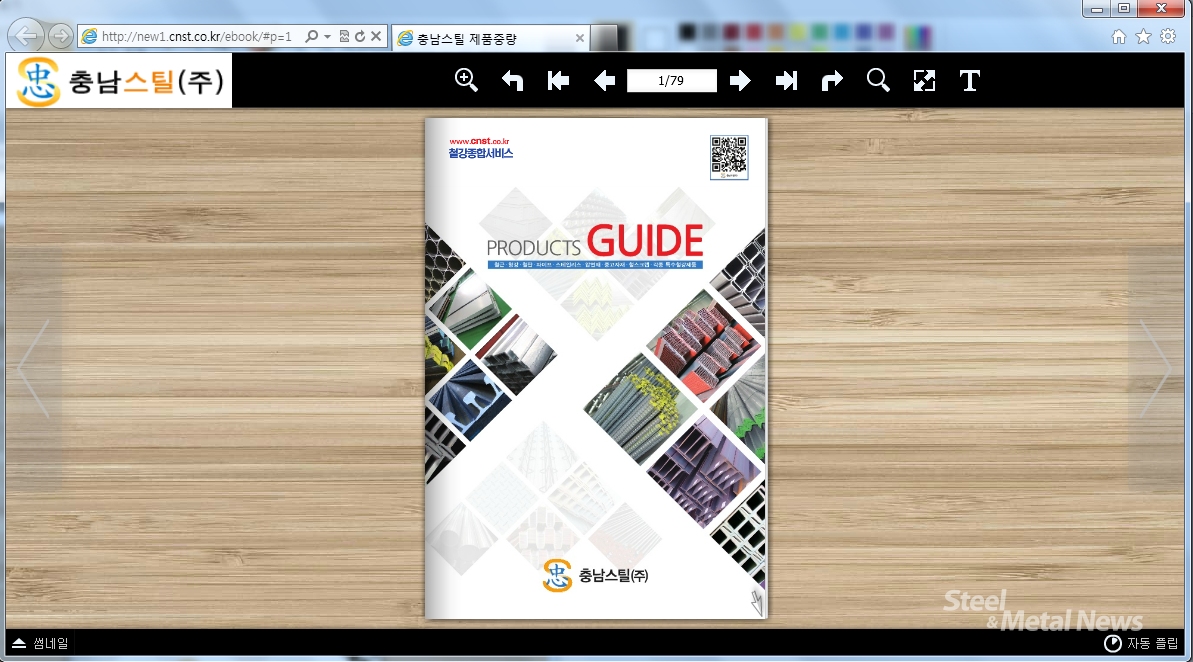Toggle 자동 플립 auto flip
This screenshot has height=662, width=1193.
[x=1141, y=643]
